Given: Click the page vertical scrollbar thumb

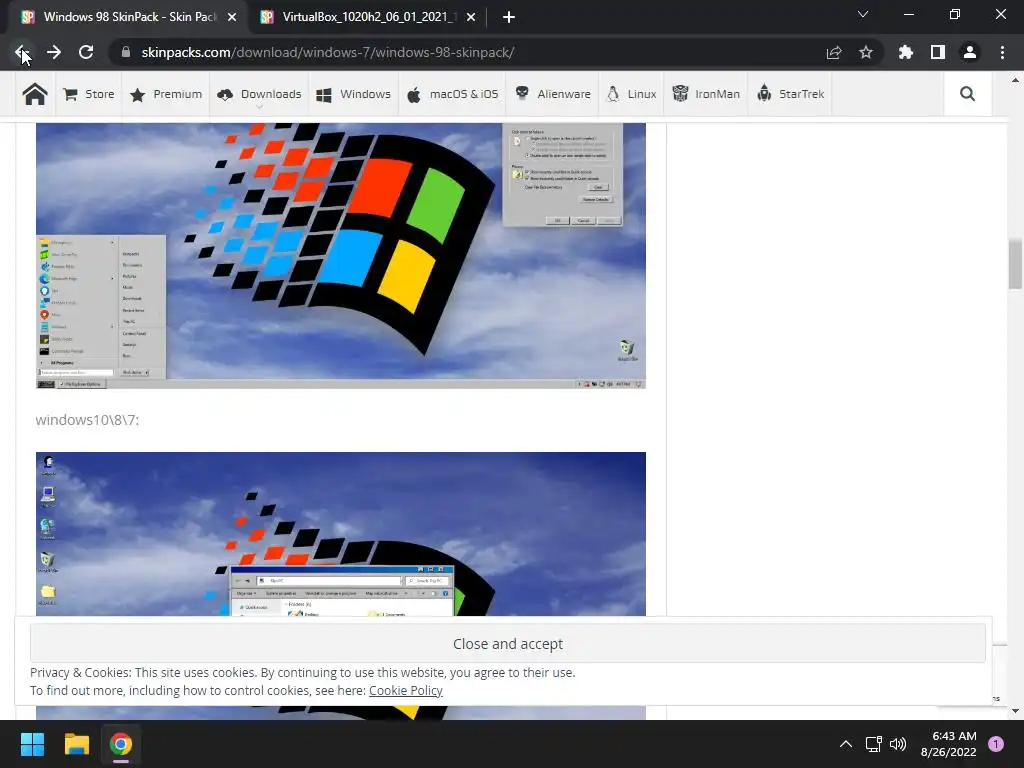Looking at the screenshot, I should point(1015,264).
